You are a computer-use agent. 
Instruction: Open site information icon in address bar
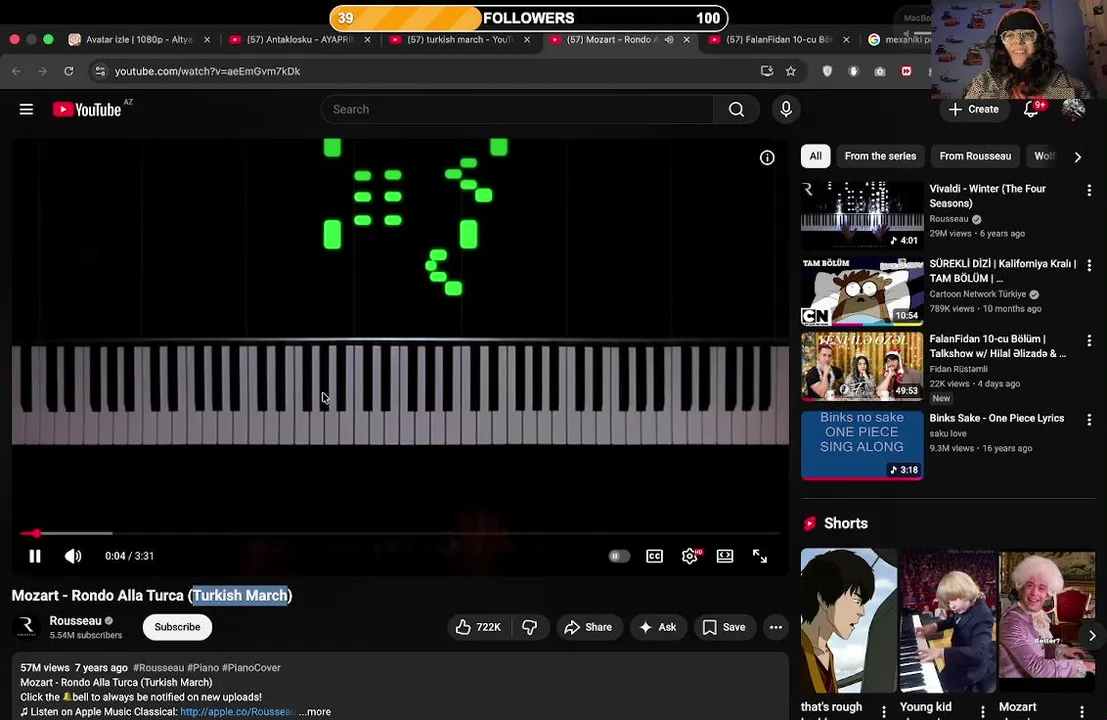100,71
